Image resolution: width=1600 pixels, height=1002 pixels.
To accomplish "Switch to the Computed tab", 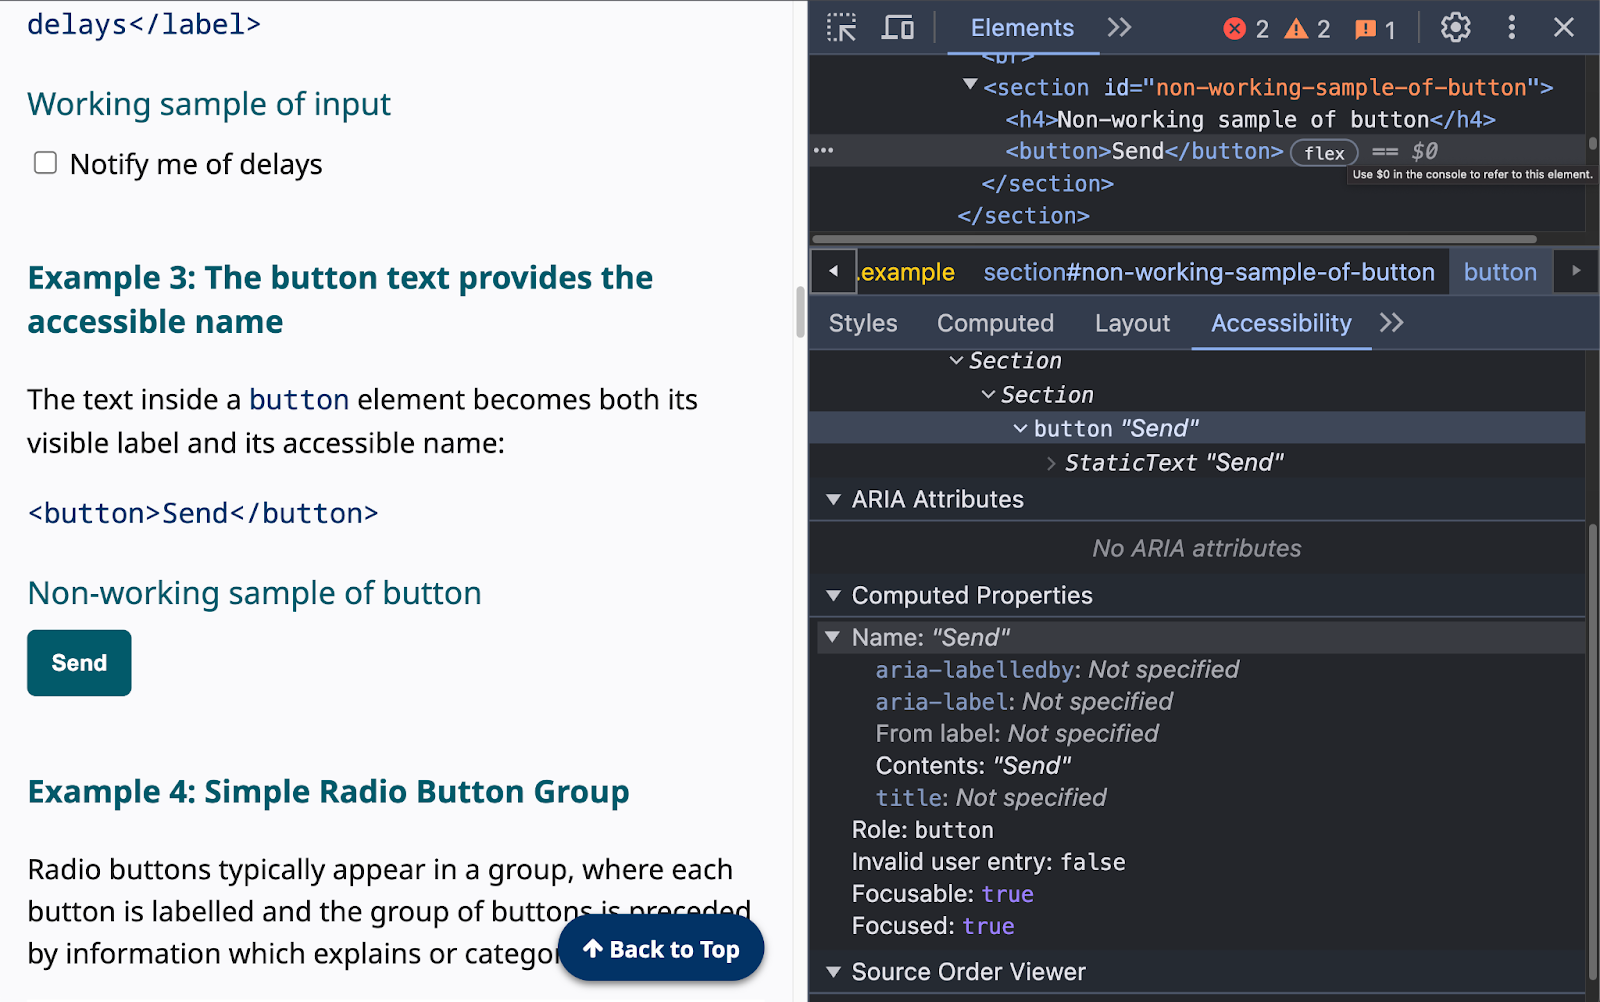I will [995, 323].
